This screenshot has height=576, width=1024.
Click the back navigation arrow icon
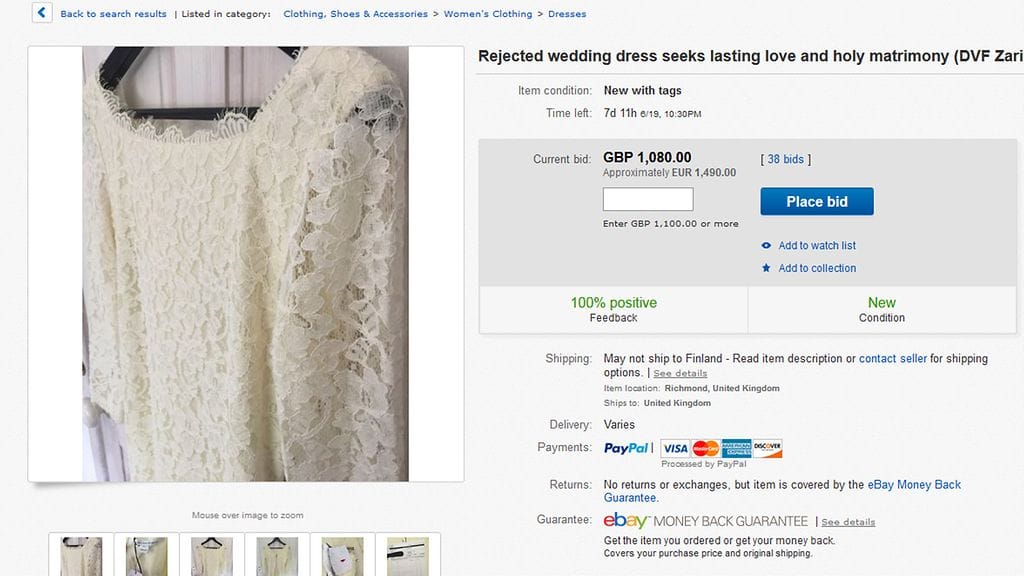(x=41, y=13)
